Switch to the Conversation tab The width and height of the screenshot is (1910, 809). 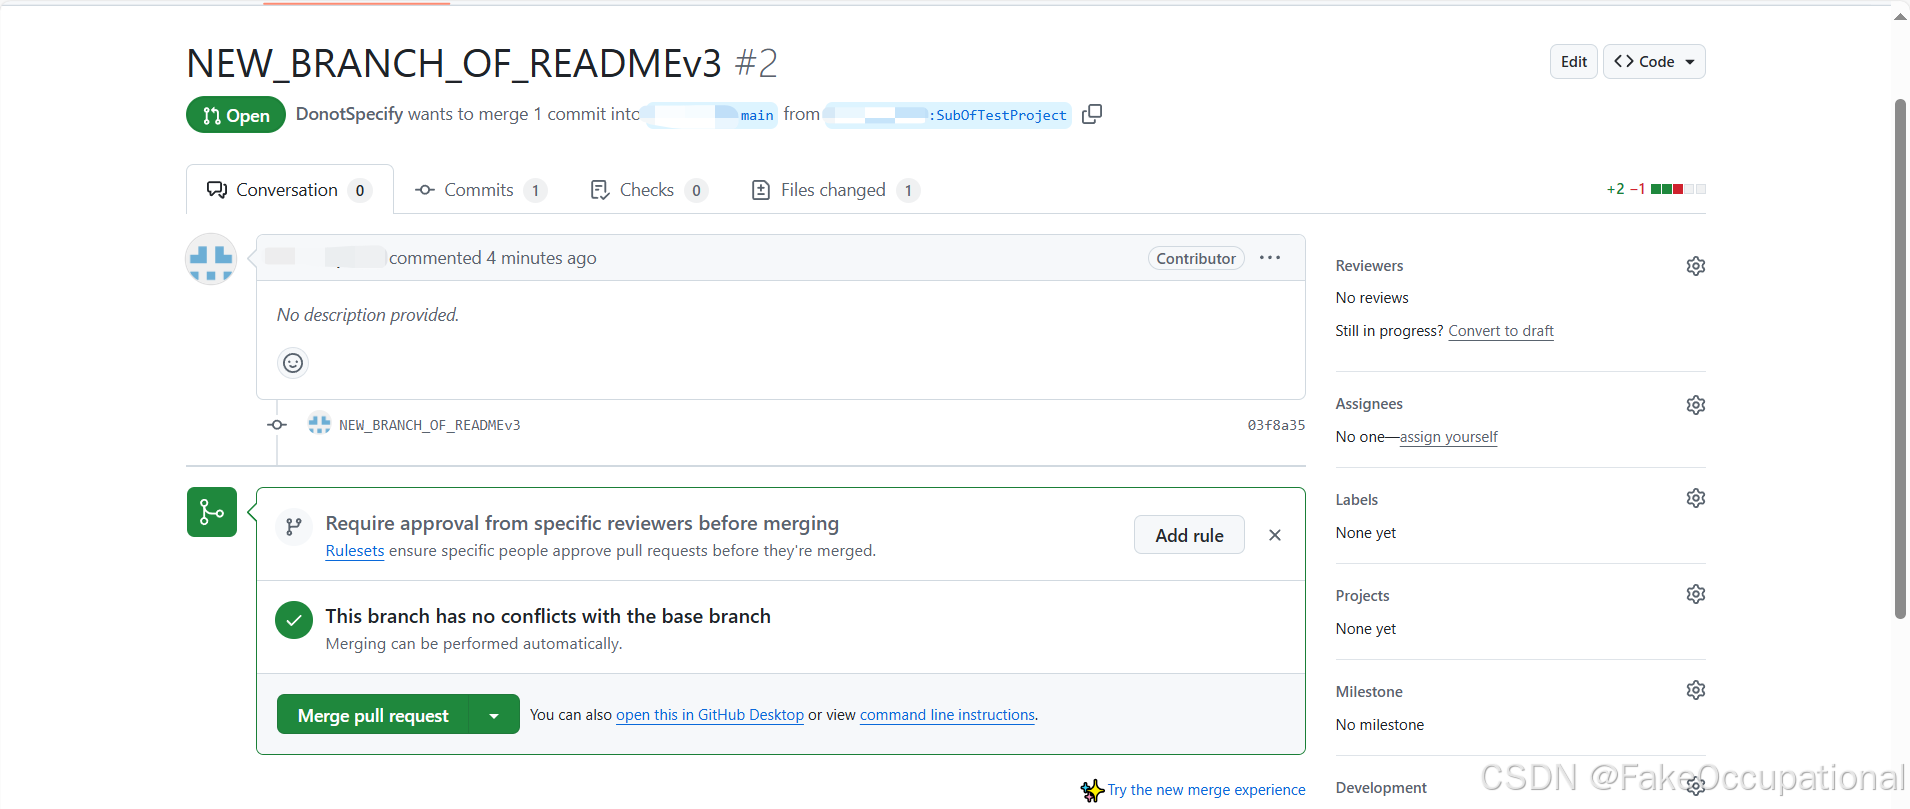290,190
